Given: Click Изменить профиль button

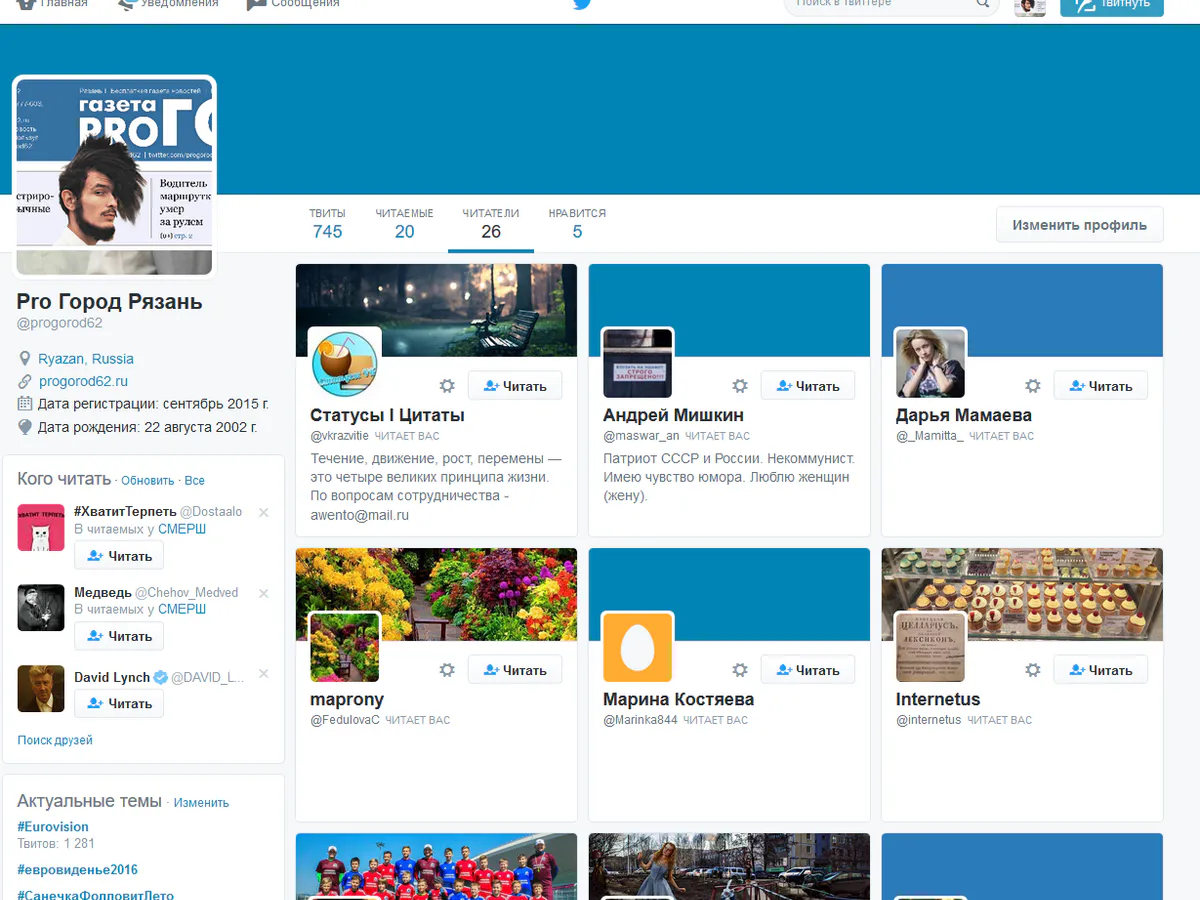Looking at the screenshot, I should (x=1079, y=225).
